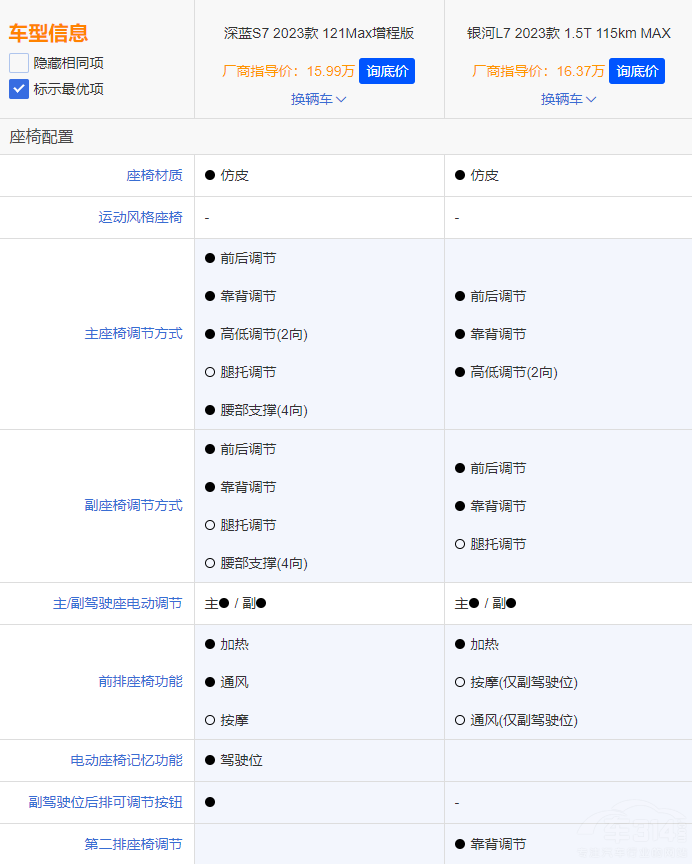Click the 16.37万 guide price for 银河L7
The width and height of the screenshot is (692, 864).
tap(583, 71)
